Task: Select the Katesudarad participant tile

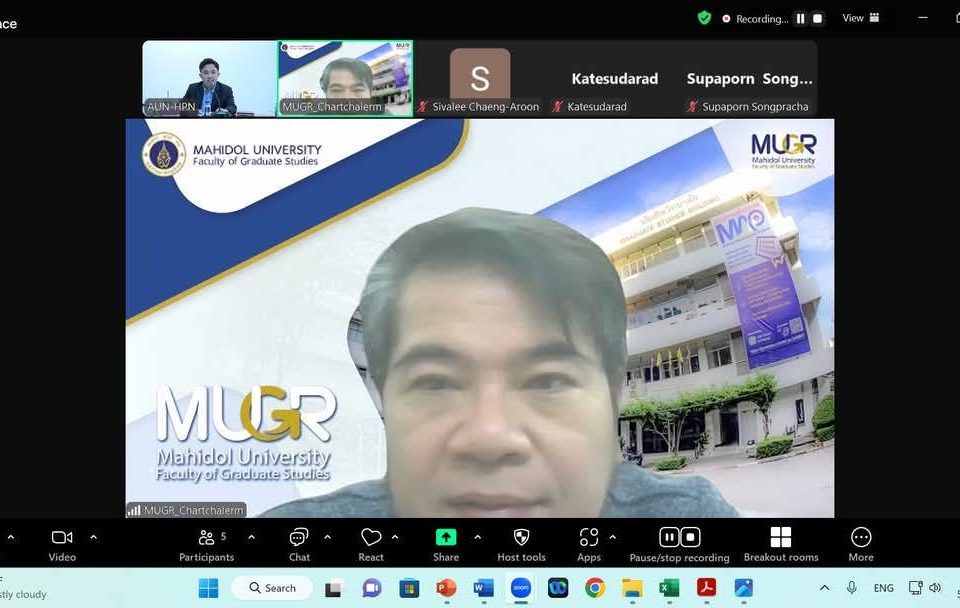Action: point(615,78)
